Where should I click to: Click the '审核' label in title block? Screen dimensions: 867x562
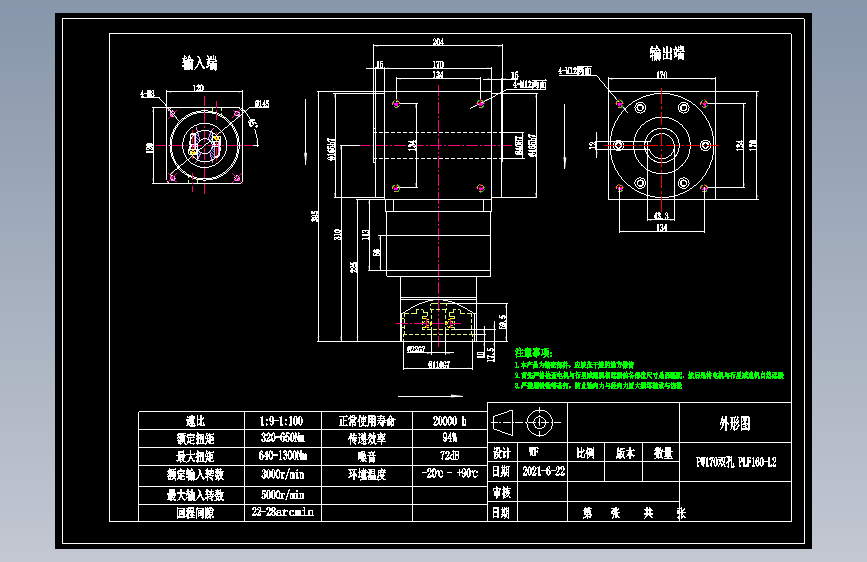click(502, 492)
